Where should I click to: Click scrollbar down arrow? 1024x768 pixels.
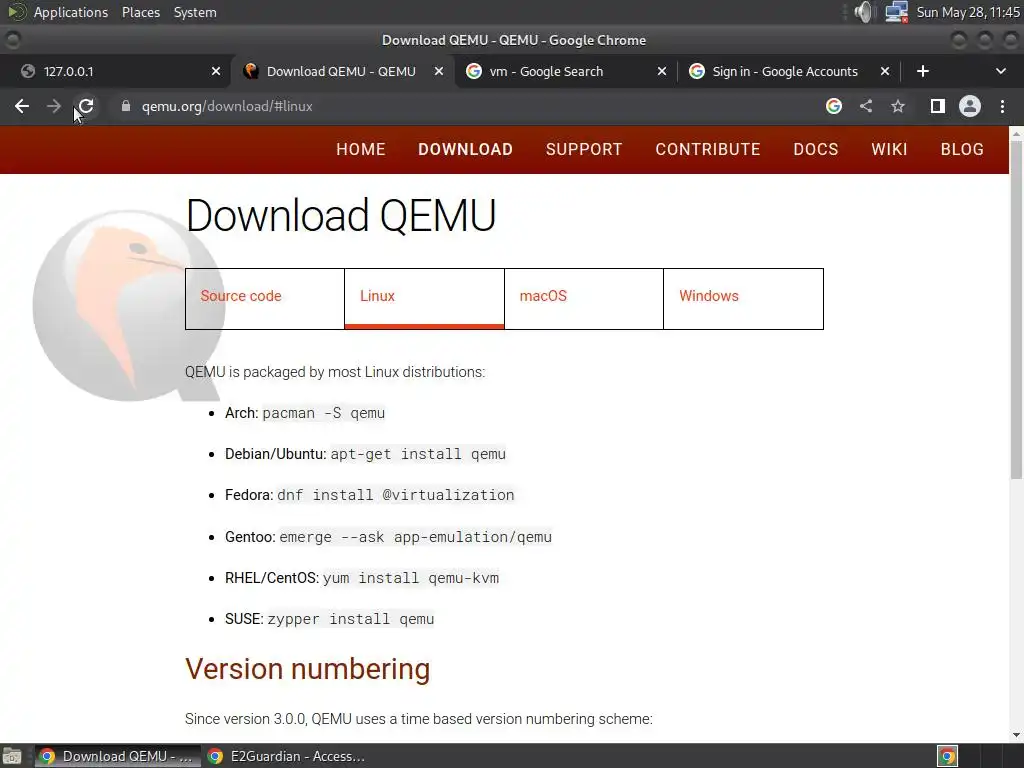tap(1016, 735)
